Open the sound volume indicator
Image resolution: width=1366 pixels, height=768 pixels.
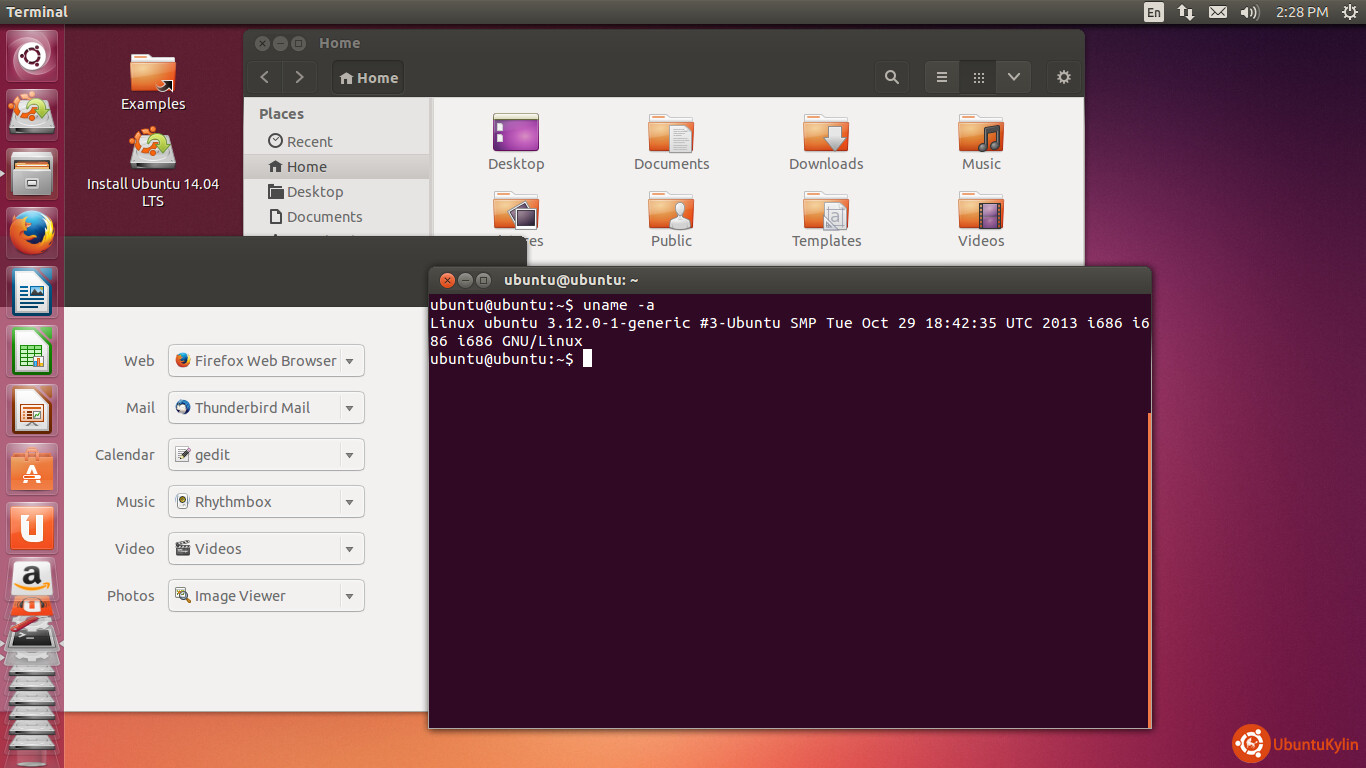coord(1249,12)
